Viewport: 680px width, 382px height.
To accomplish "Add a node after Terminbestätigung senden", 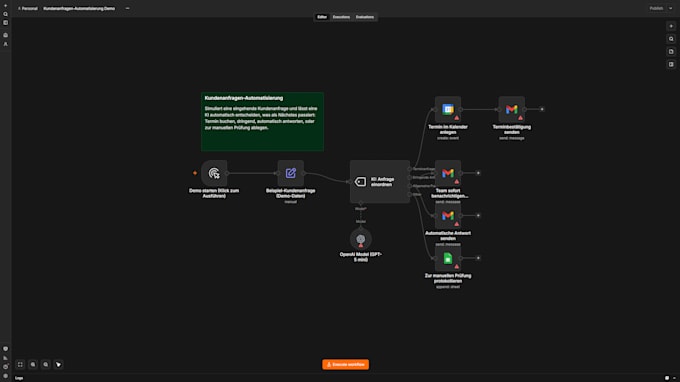I will point(542,109).
